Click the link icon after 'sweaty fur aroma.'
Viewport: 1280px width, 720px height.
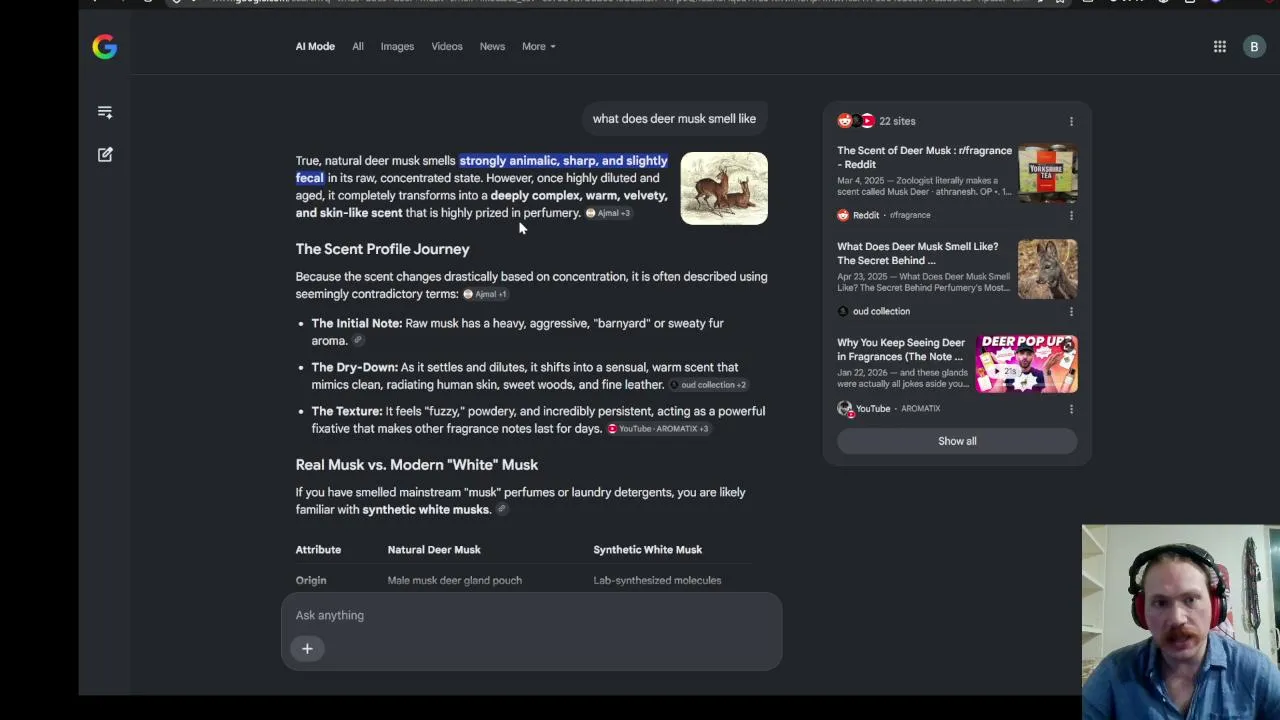[x=358, y=341]
